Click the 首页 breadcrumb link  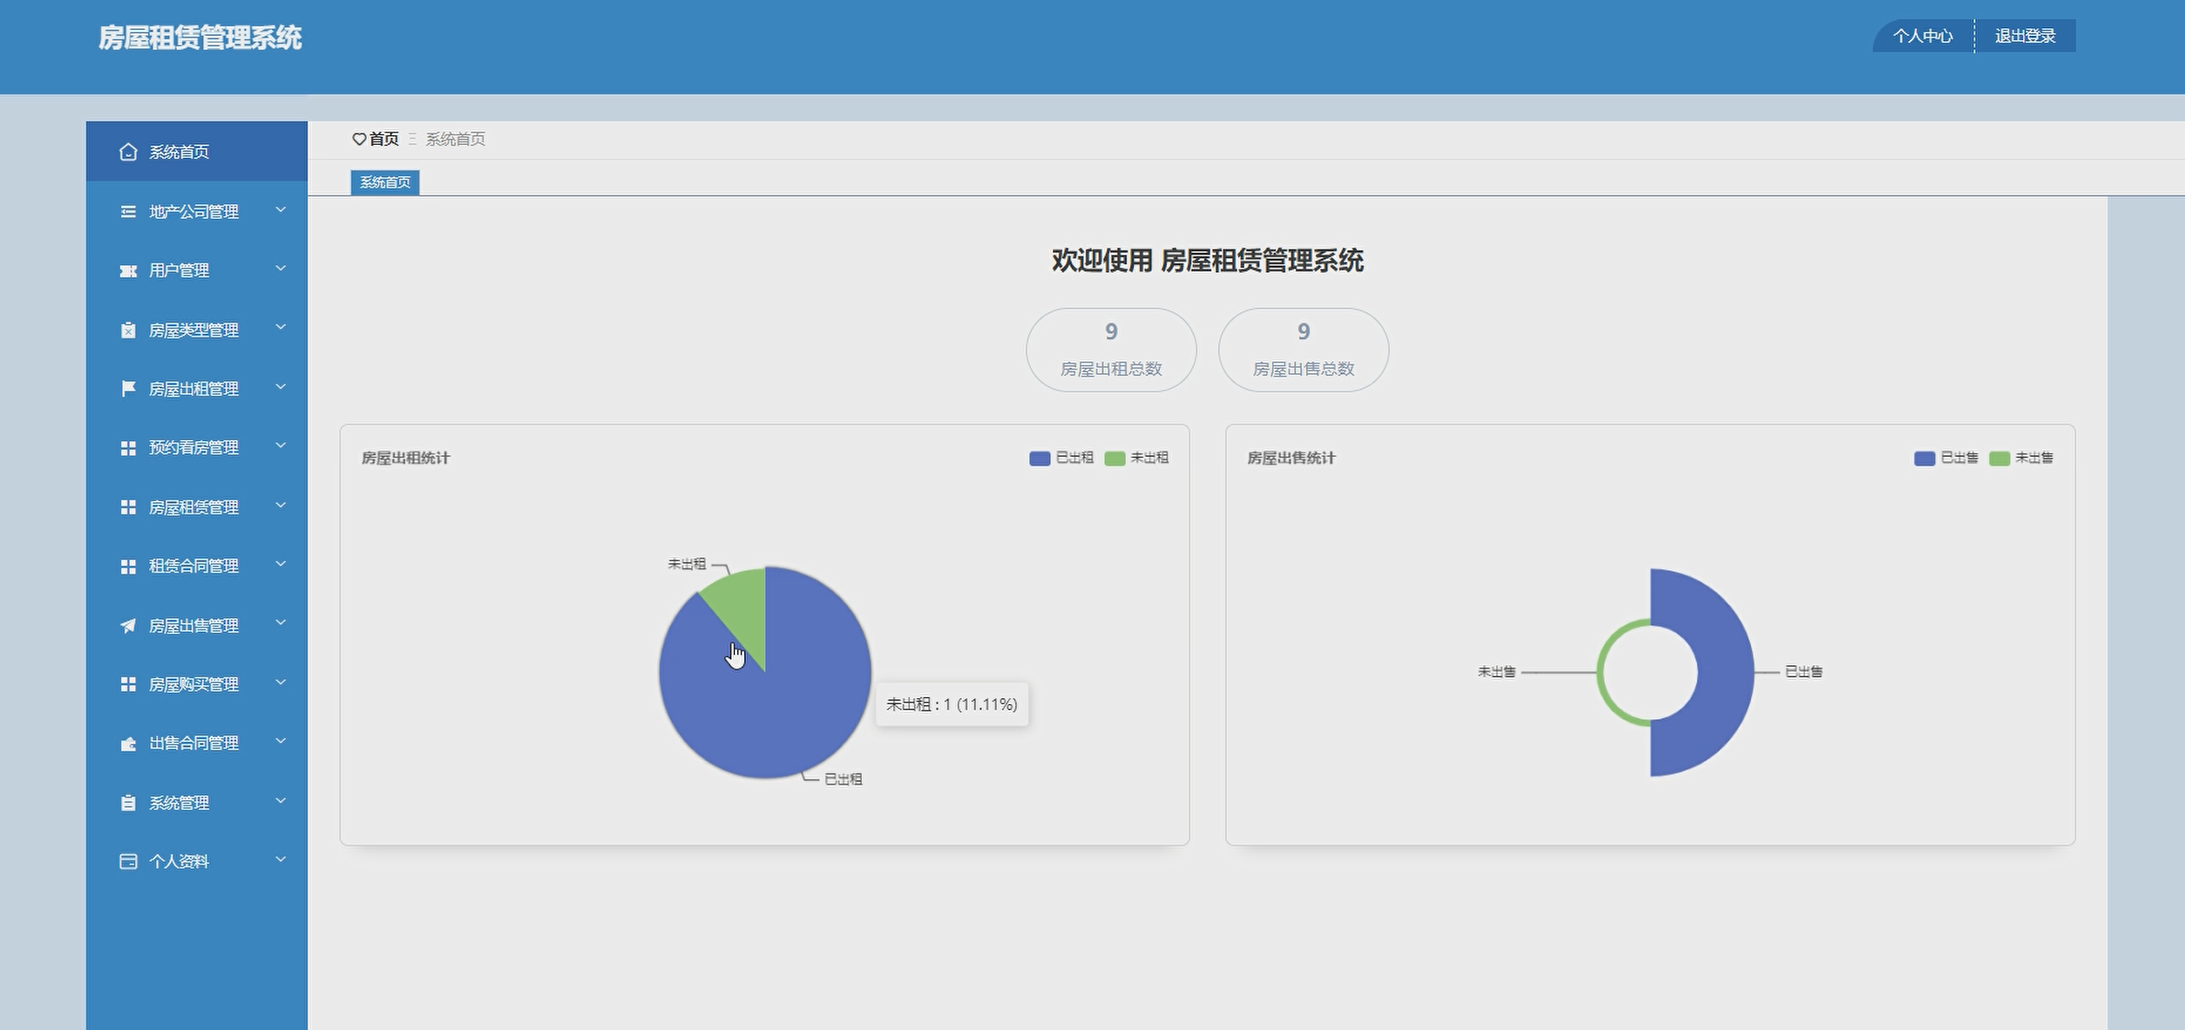click(x=384, y=139)
